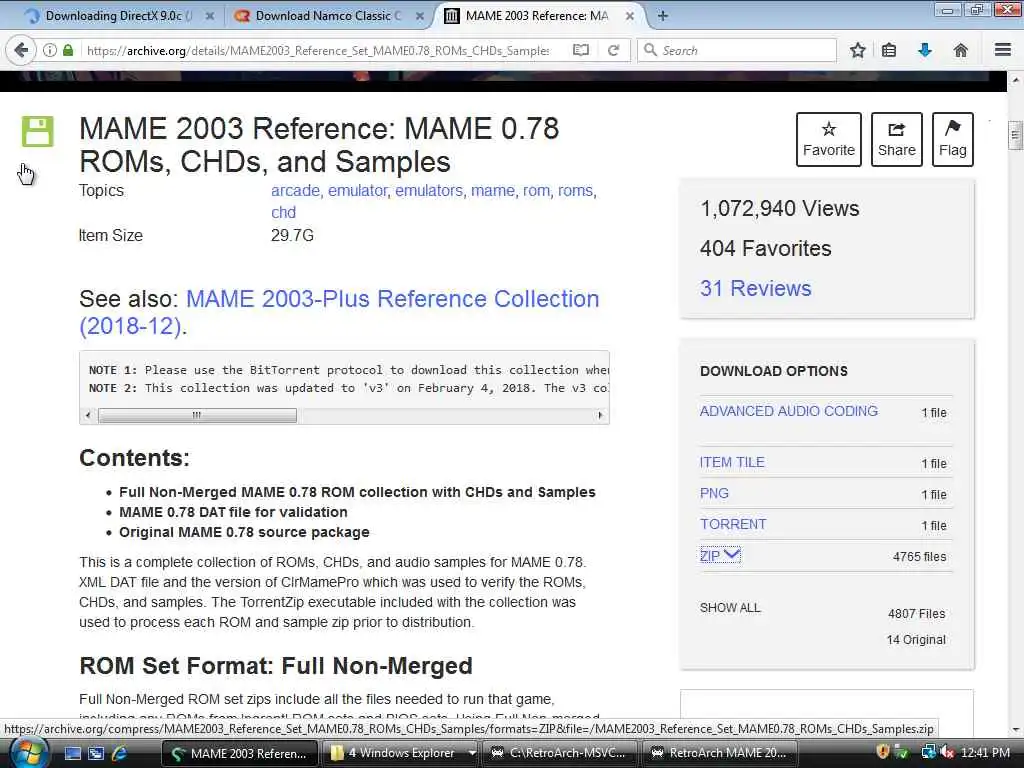Open a new browser tab

(x=662, y=16)
